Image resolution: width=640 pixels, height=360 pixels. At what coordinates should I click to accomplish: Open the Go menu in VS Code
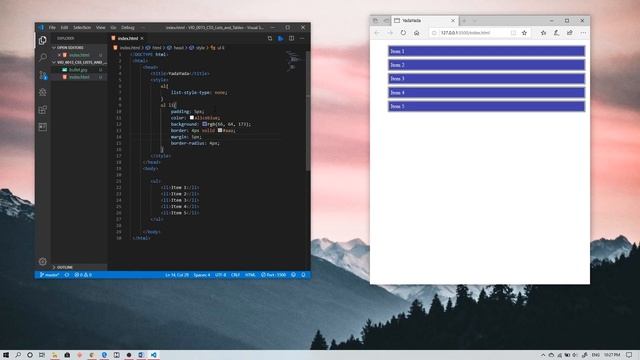[x=113, y=28]
